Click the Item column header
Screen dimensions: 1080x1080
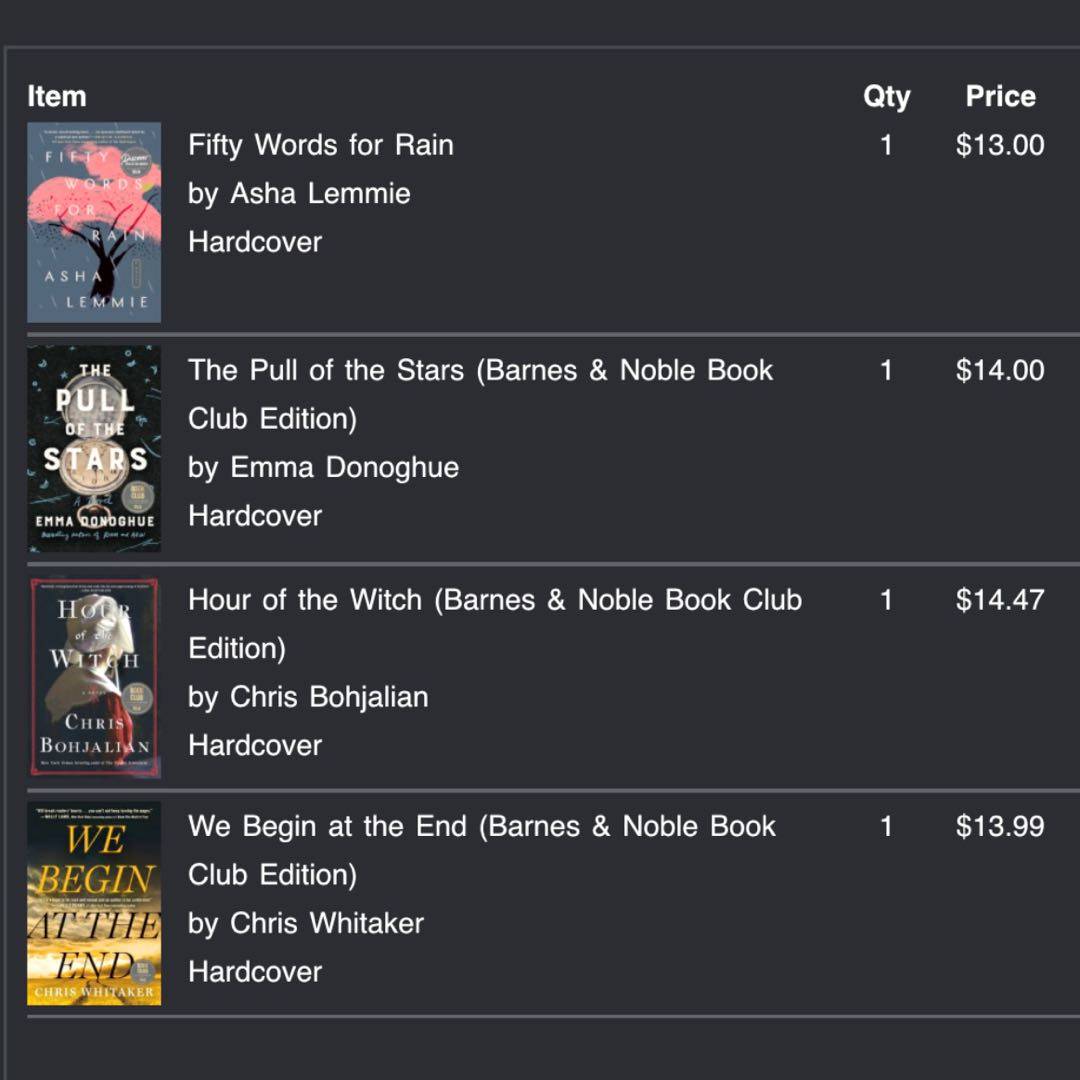point(57,97)
